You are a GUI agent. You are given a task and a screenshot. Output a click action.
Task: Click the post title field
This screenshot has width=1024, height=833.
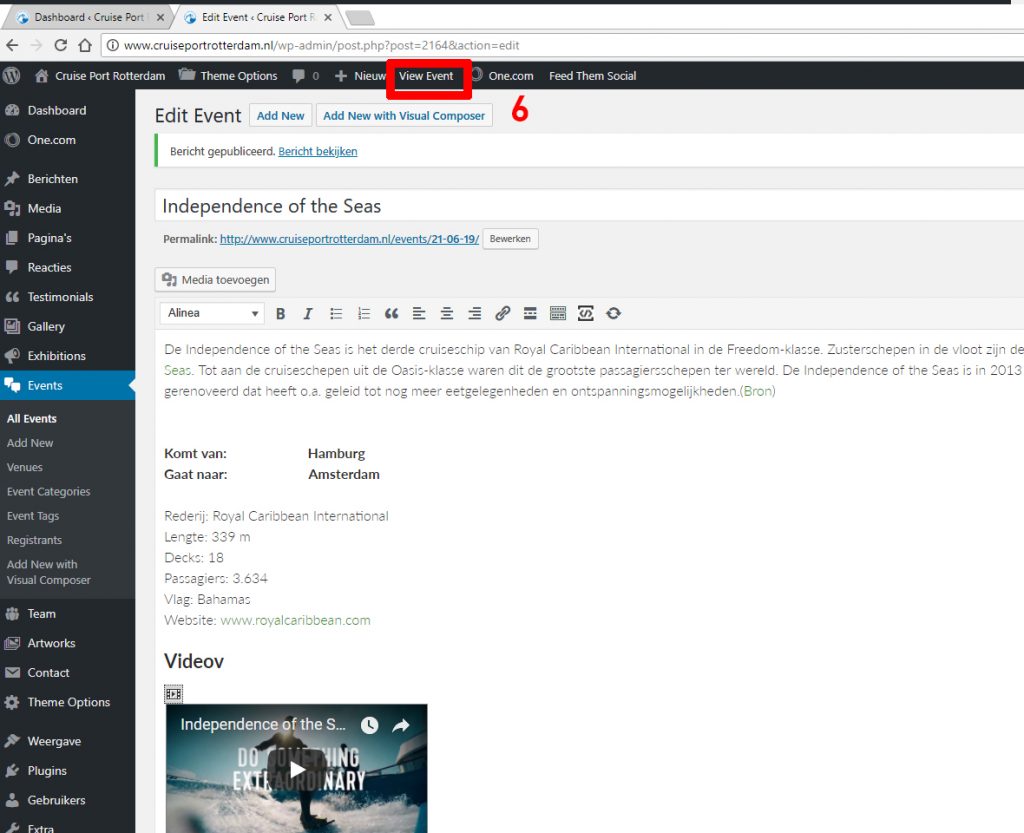click(x=589, y=206)
